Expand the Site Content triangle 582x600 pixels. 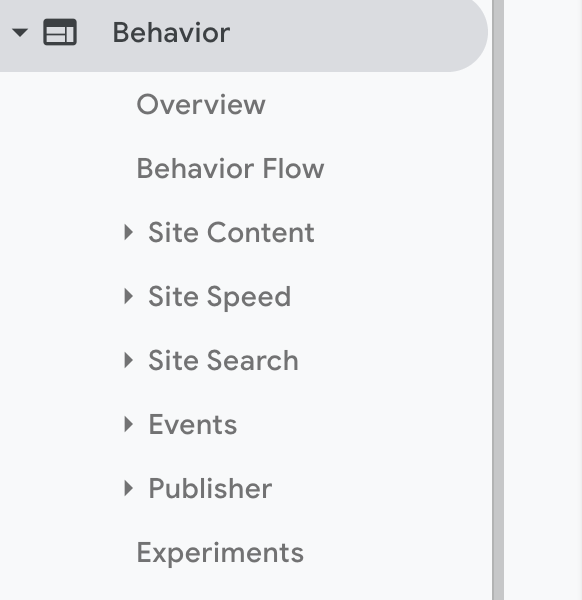pos(129,232)
